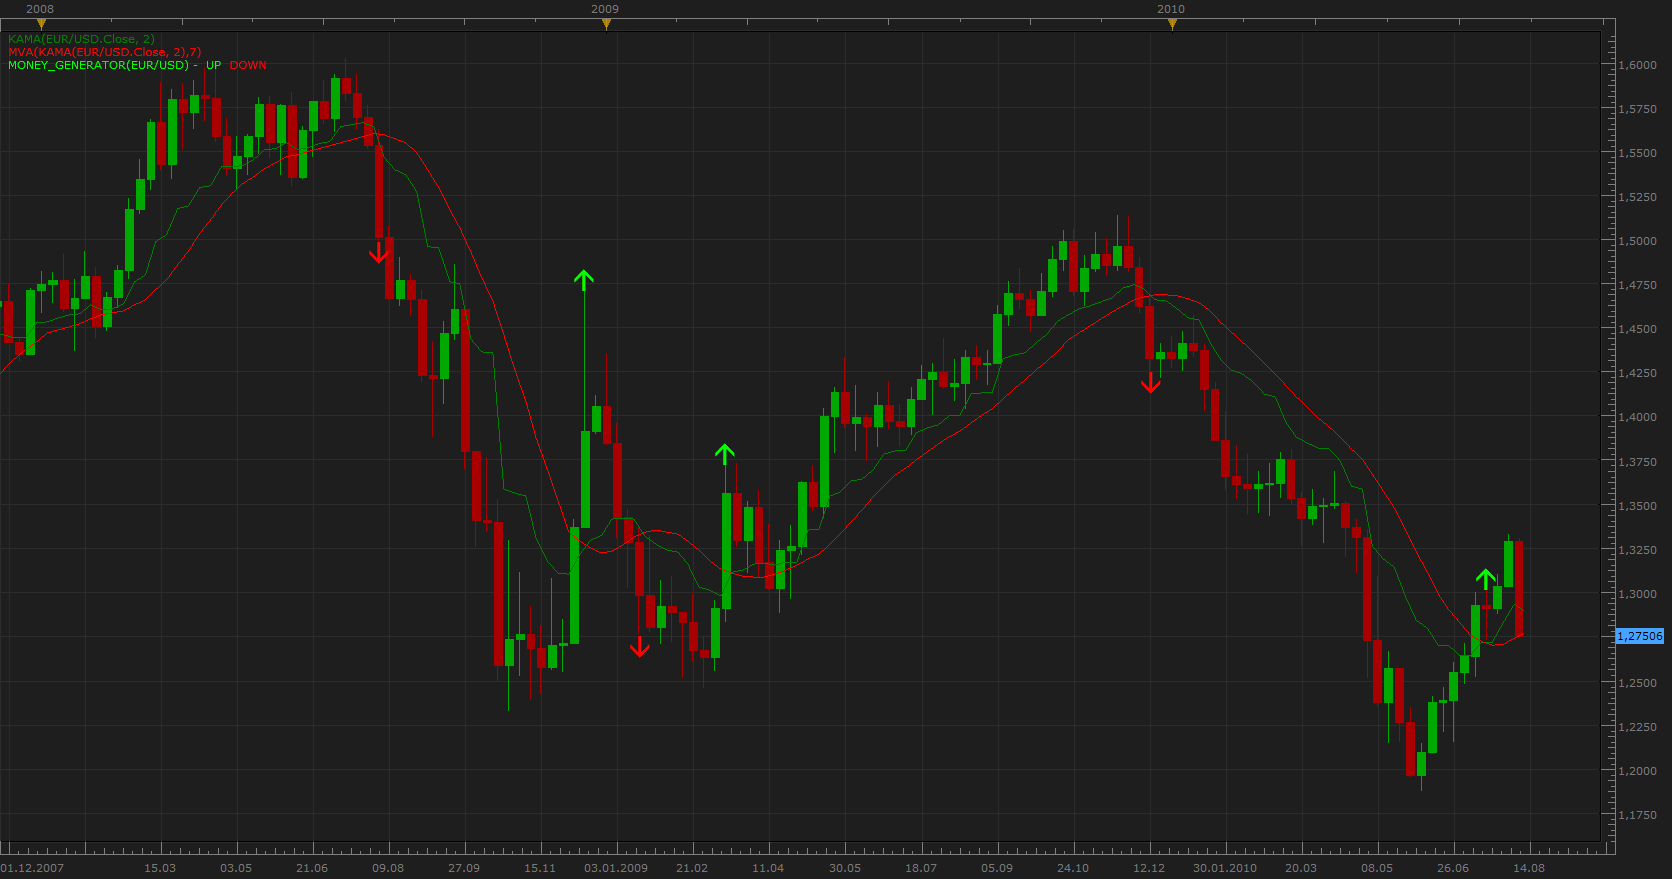
Task: Click the 11.04 date axis label
Action: 768,868
